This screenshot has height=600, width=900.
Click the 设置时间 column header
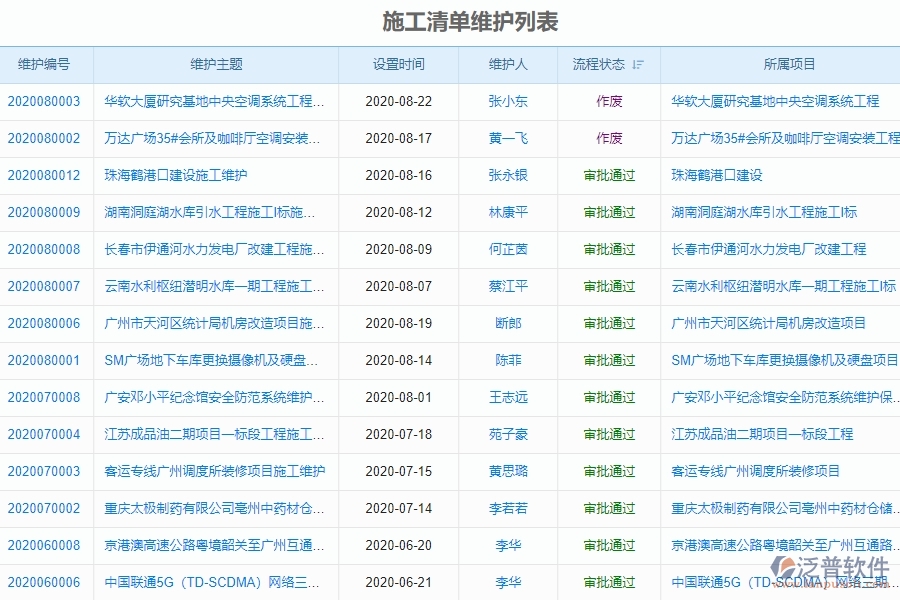[x=397, y=64]
